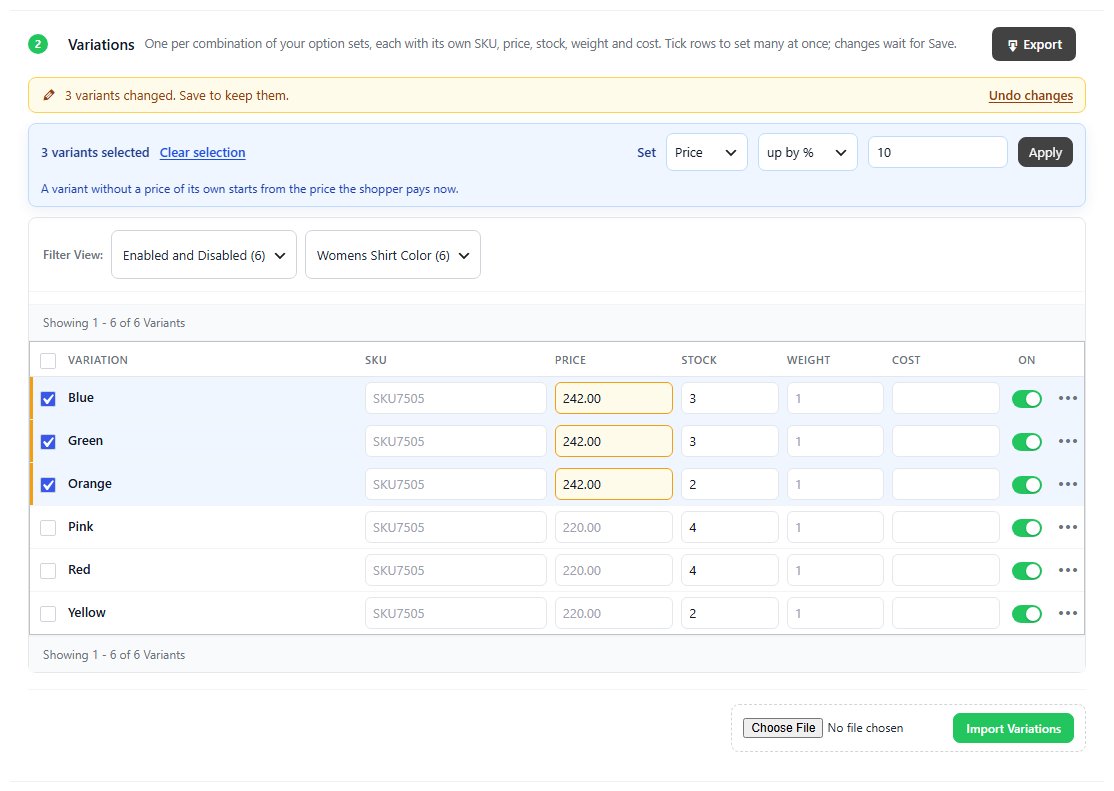Open the more options menu for Green
This screenshot has width=1114, height=791.
point(1067,441)
